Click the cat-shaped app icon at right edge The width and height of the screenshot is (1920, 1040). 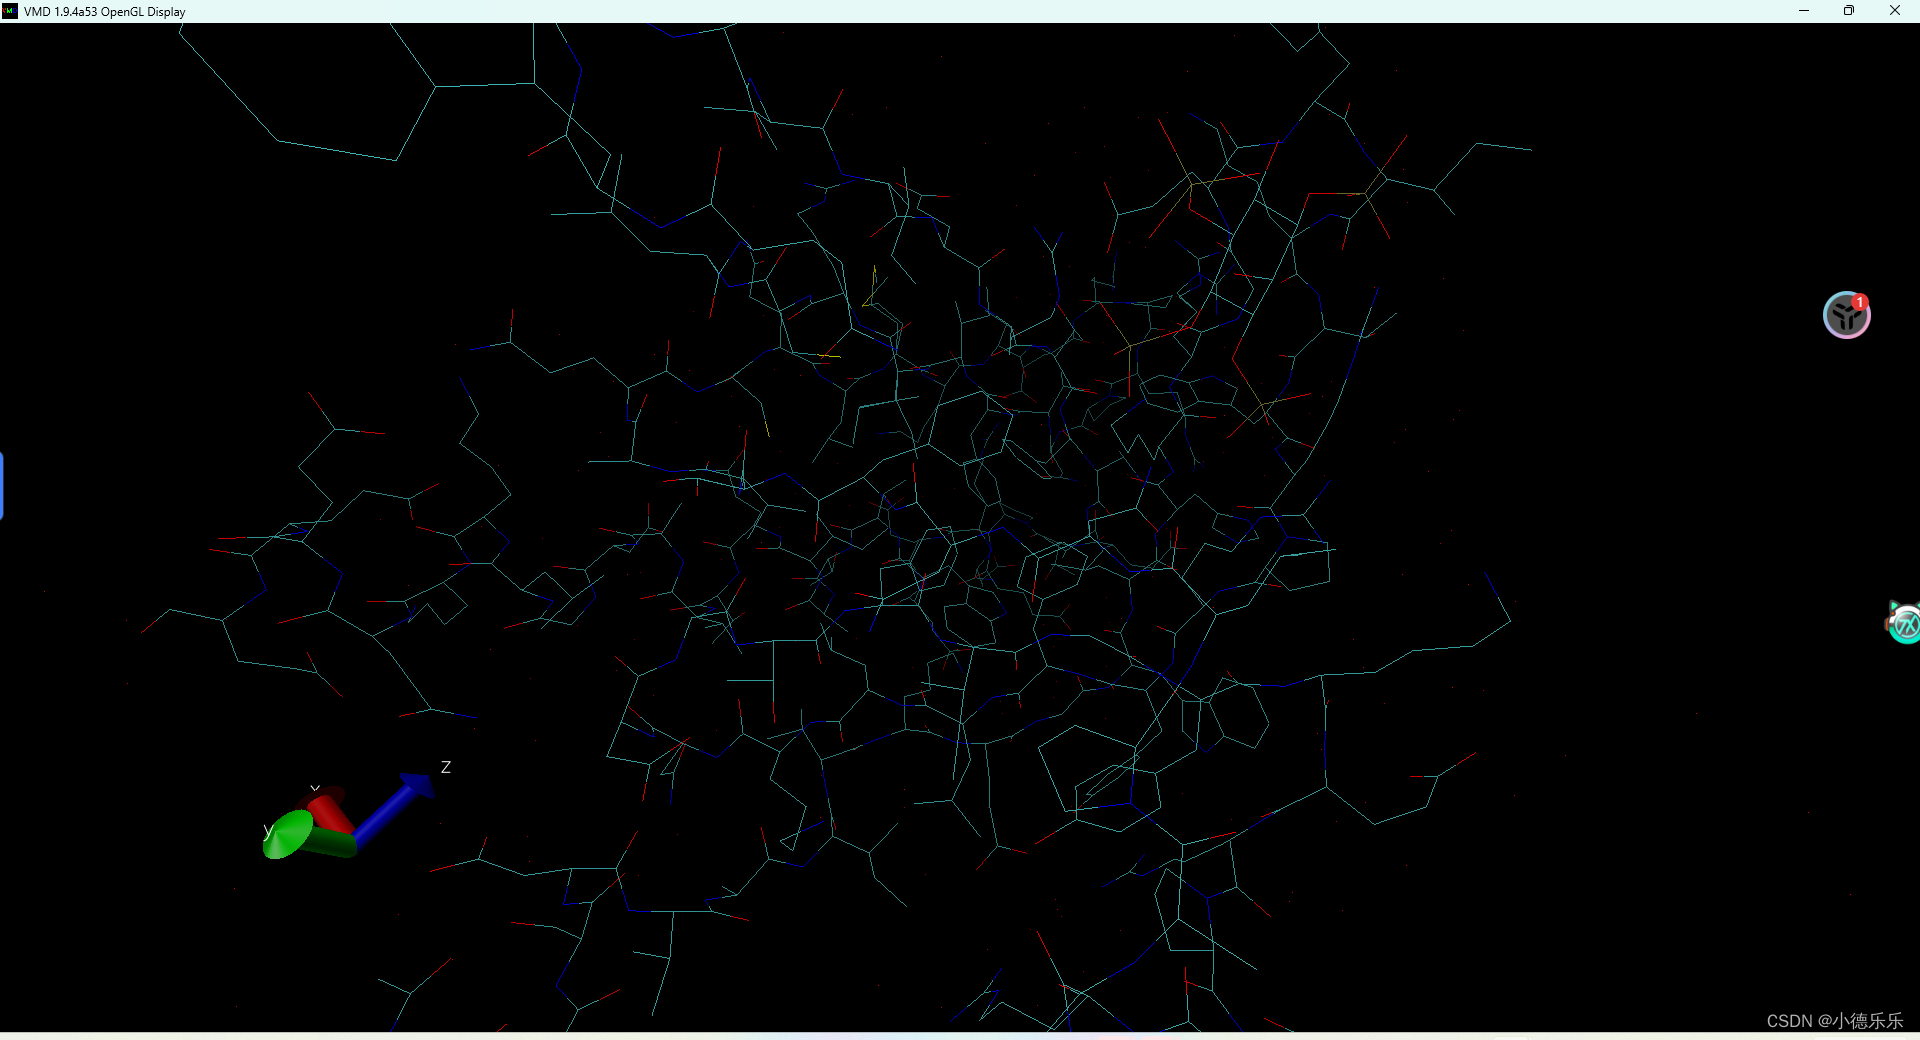pos(1906,623)
